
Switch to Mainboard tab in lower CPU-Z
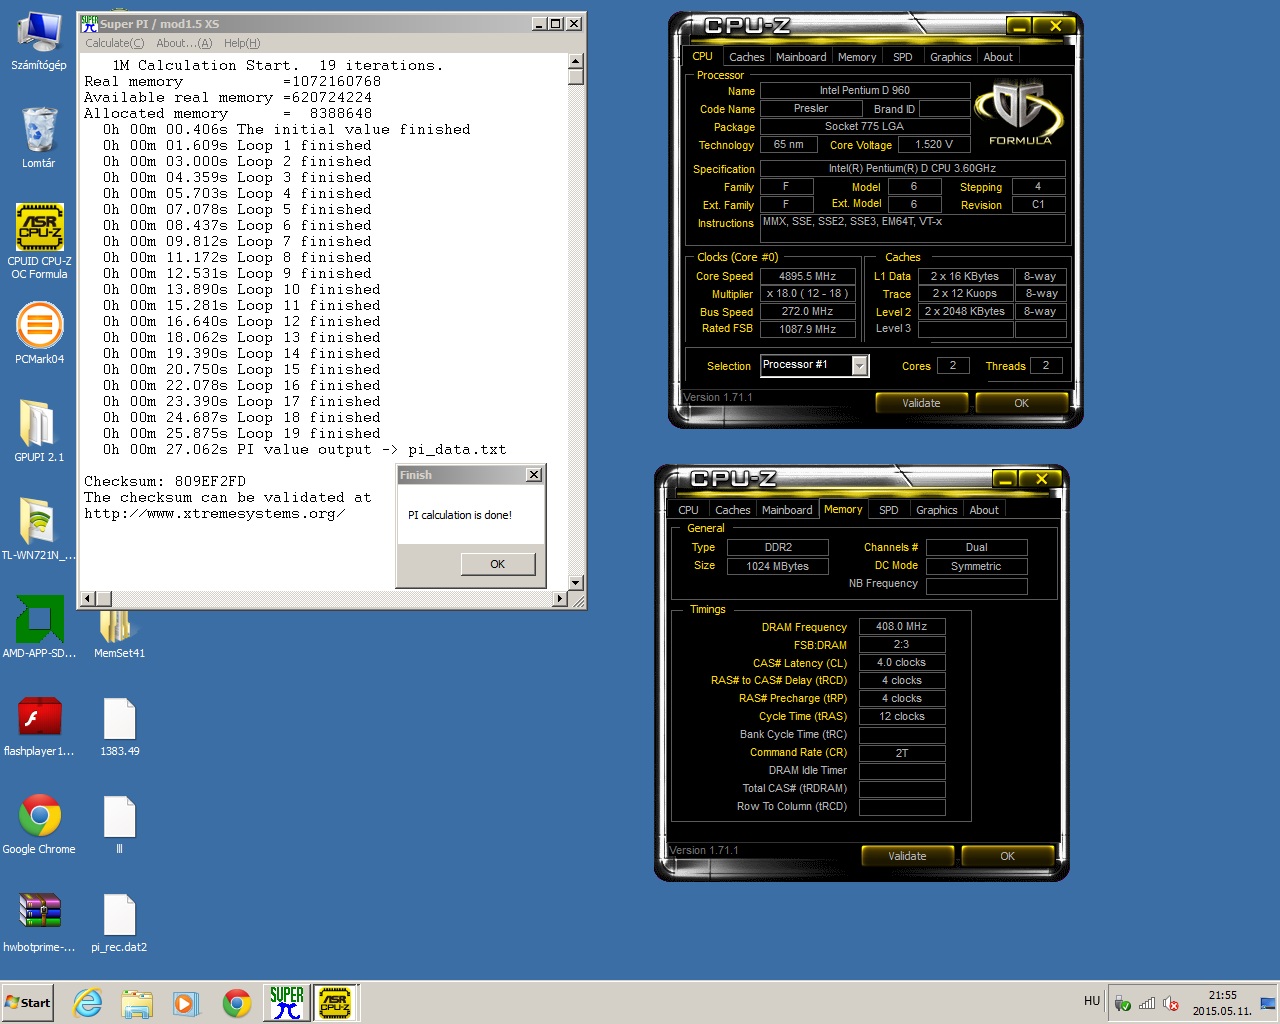tap(787, 510)
